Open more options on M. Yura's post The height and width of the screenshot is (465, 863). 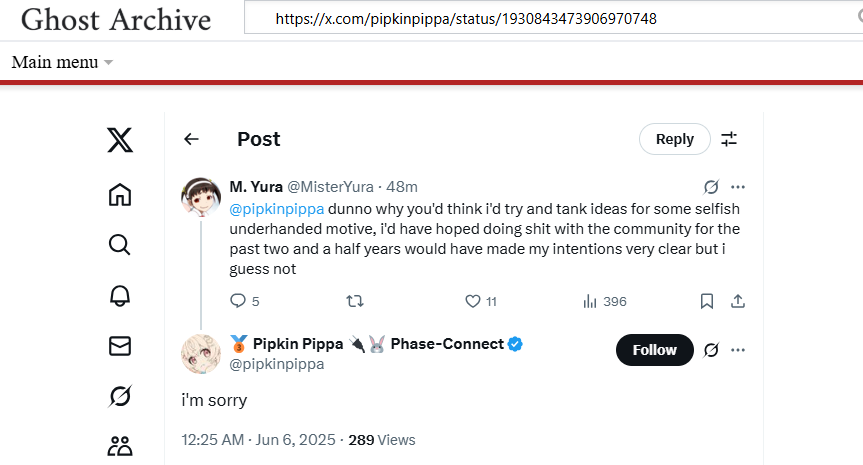coord(738,187)
